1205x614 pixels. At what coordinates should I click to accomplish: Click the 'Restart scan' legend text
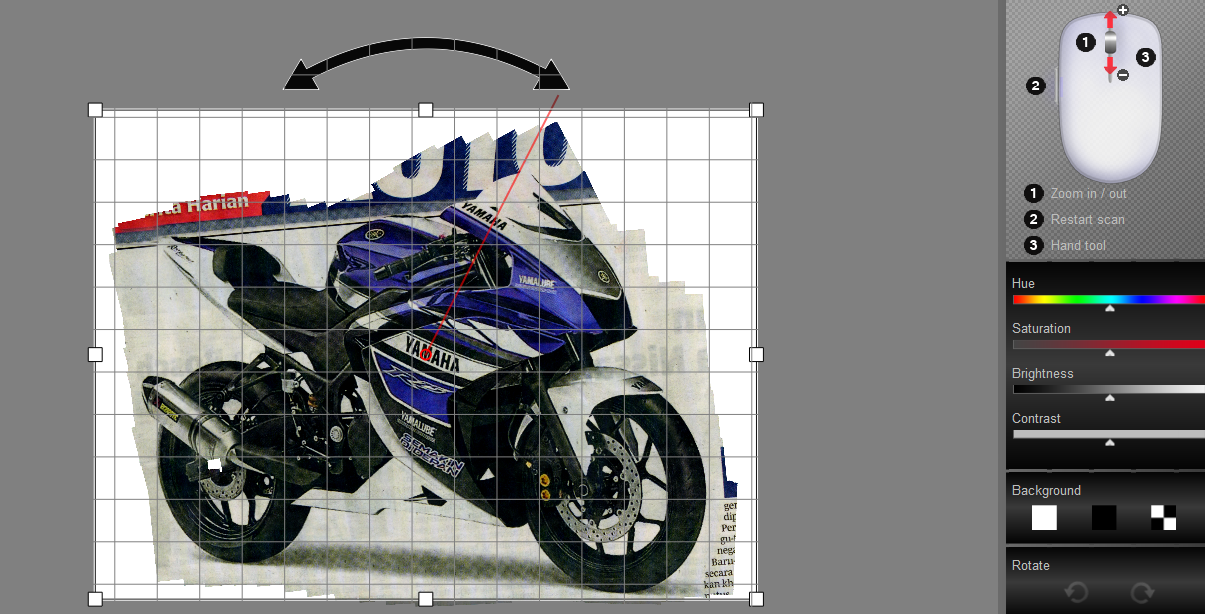click(x=1087, y=219)
